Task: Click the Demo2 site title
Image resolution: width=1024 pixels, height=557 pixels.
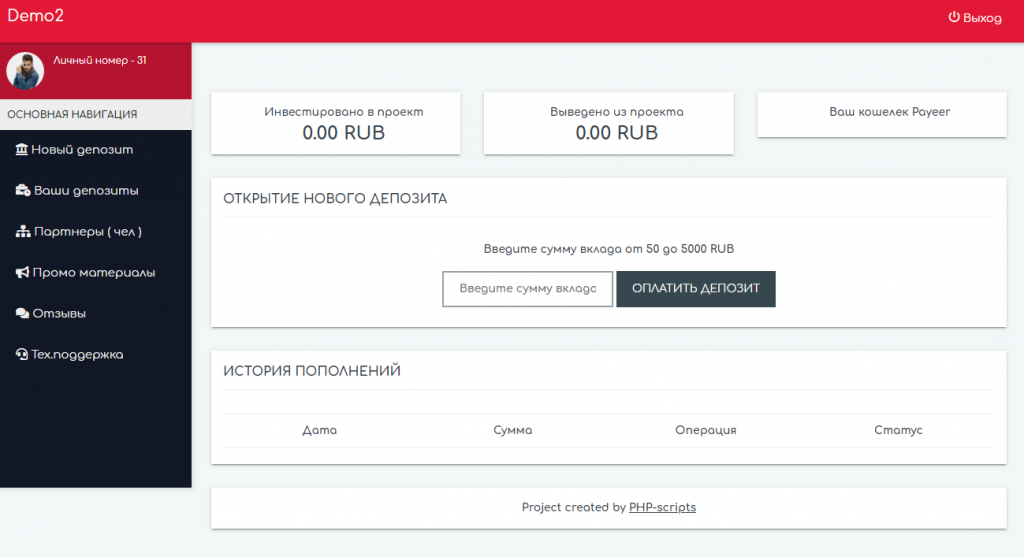Action: [x=35, y=16]
